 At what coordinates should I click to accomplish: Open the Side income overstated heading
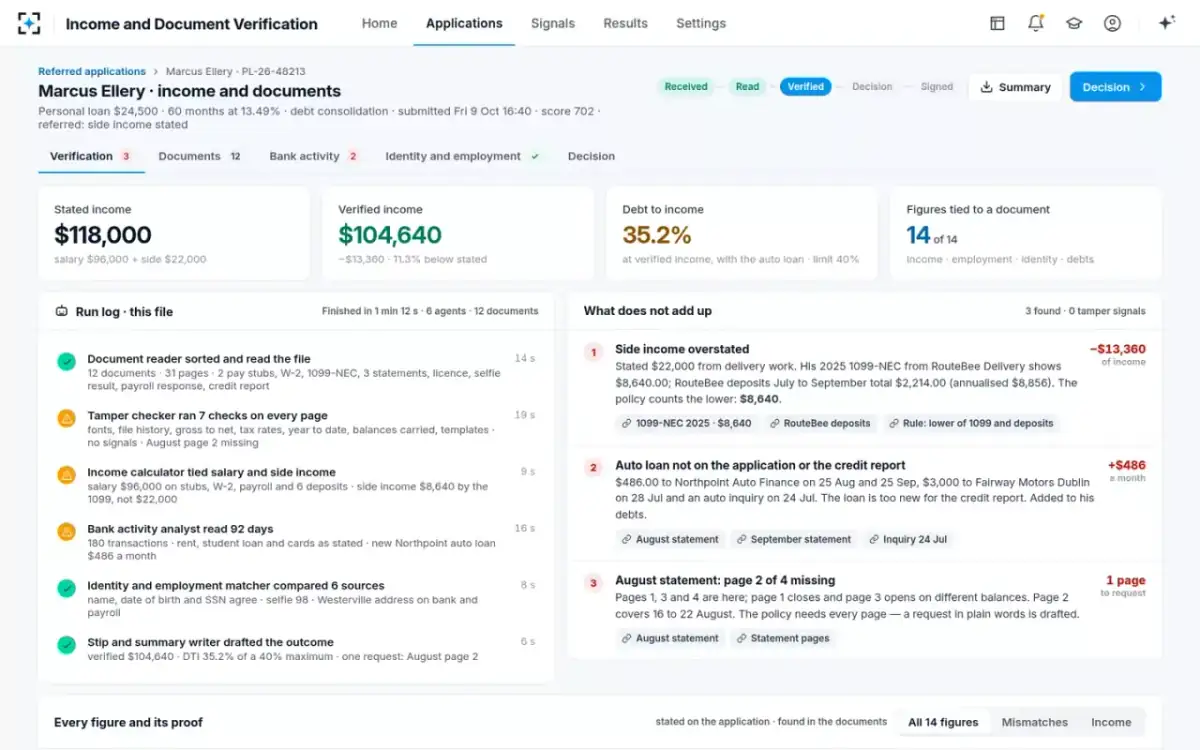(x=682, y=349)
